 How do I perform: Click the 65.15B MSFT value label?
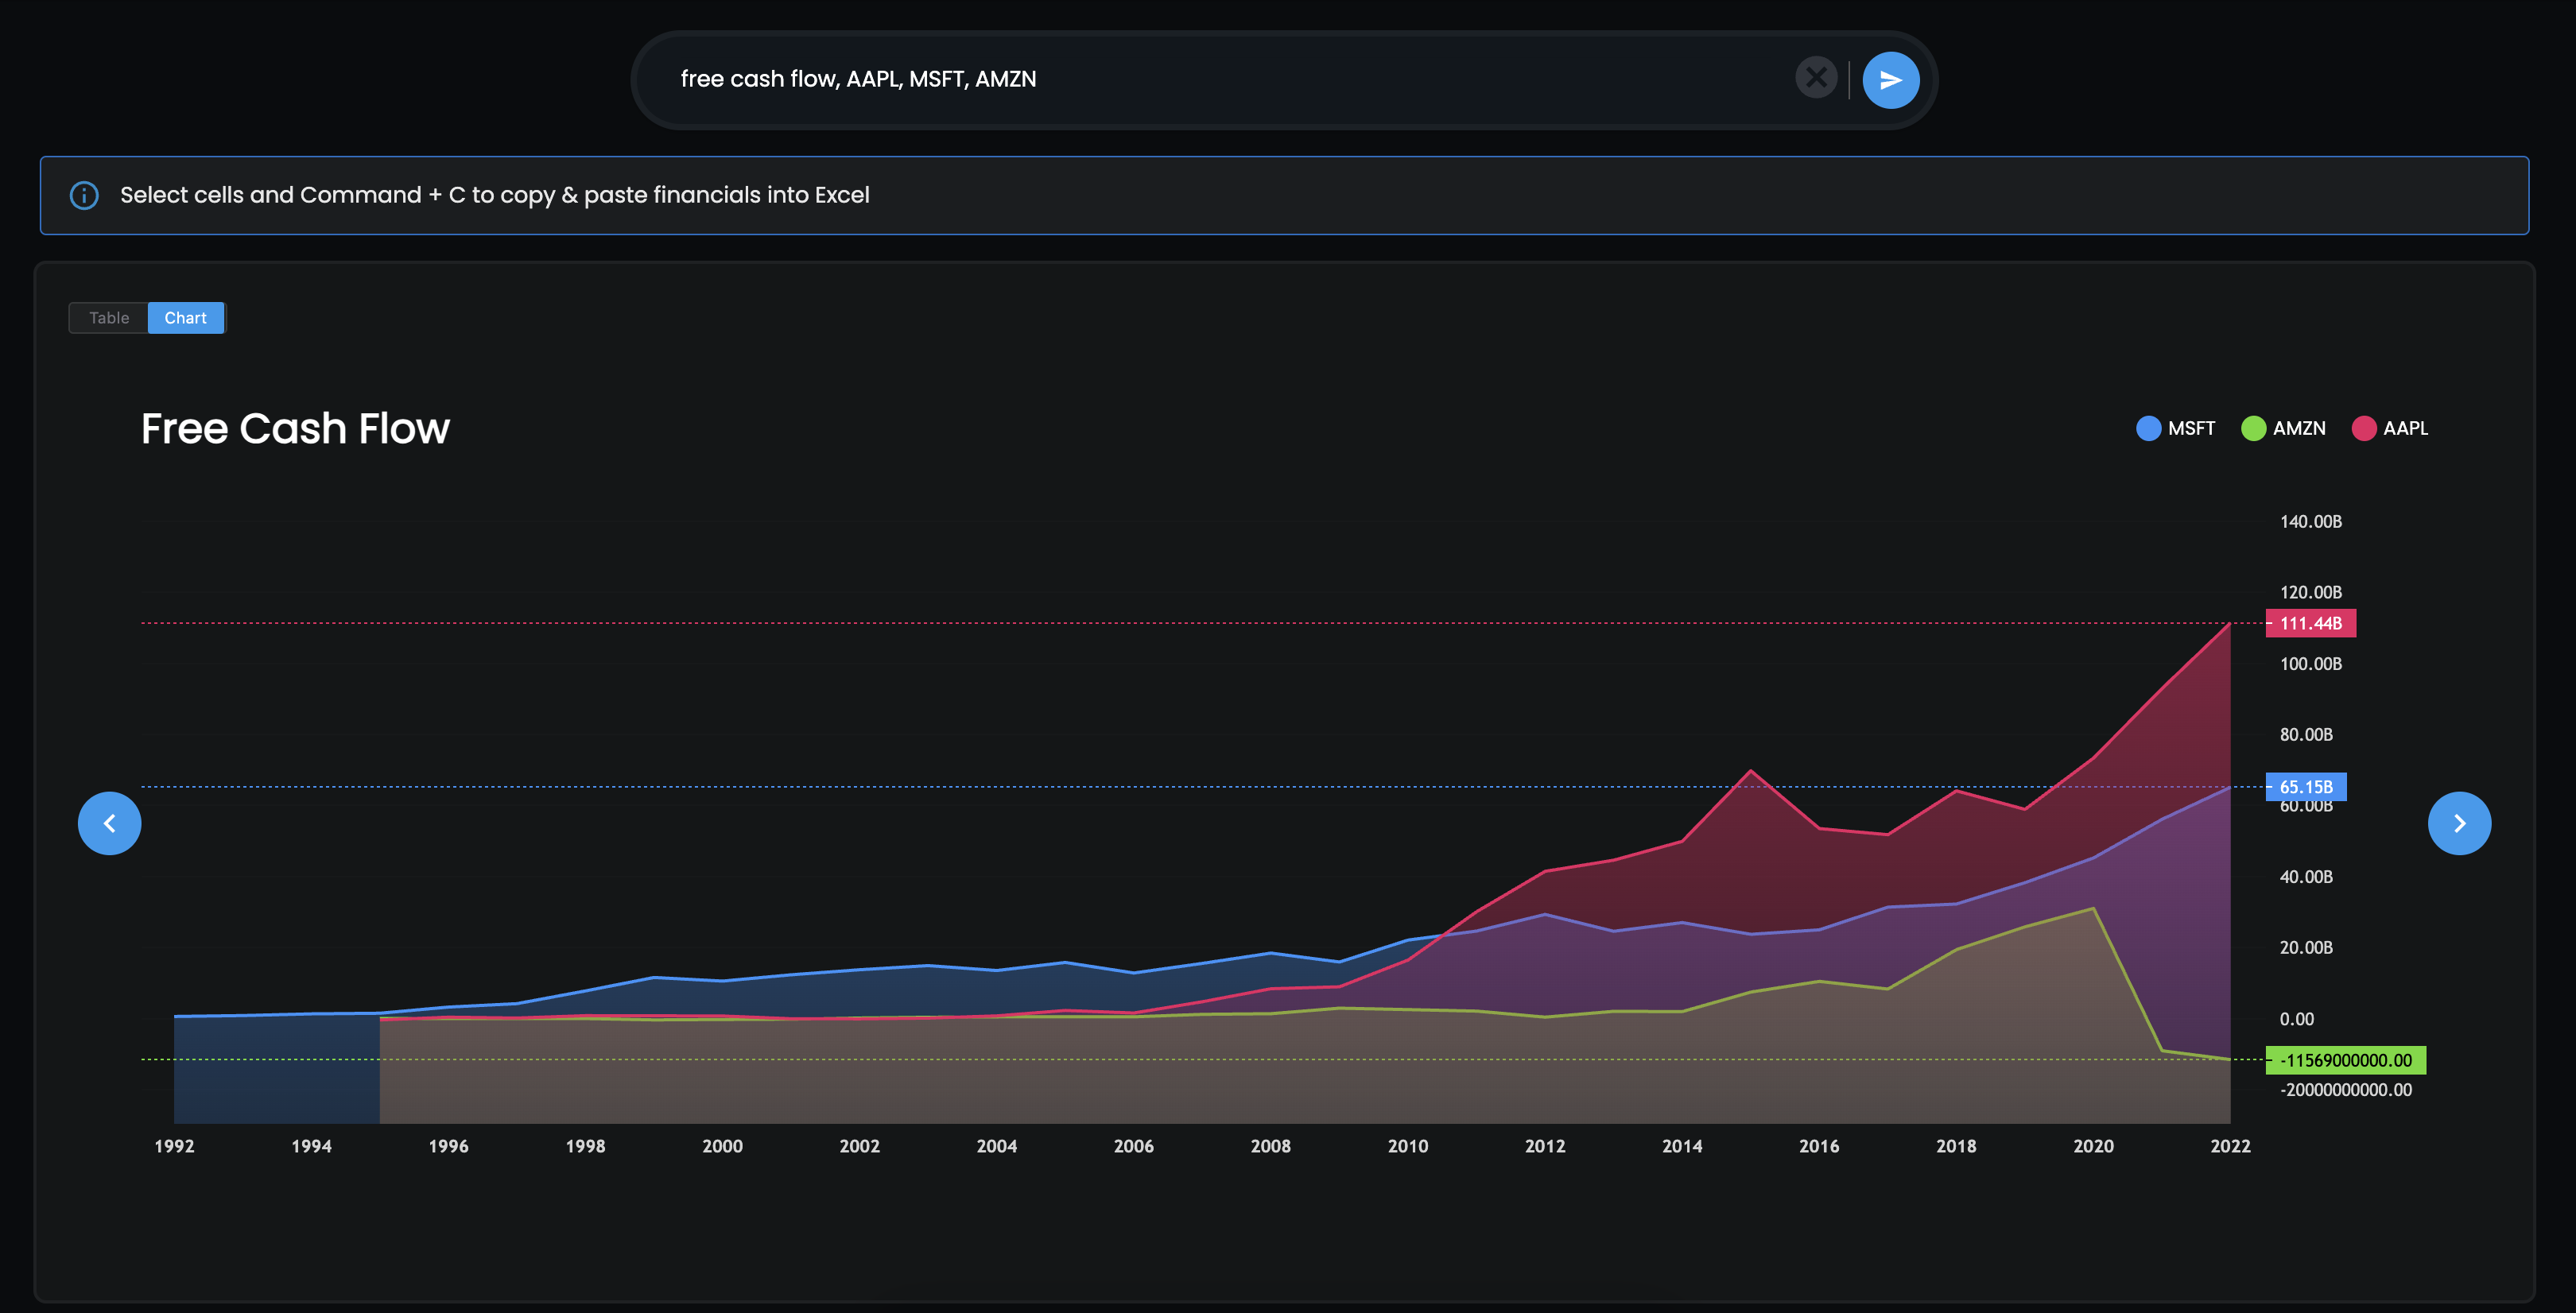point(2305,787)
